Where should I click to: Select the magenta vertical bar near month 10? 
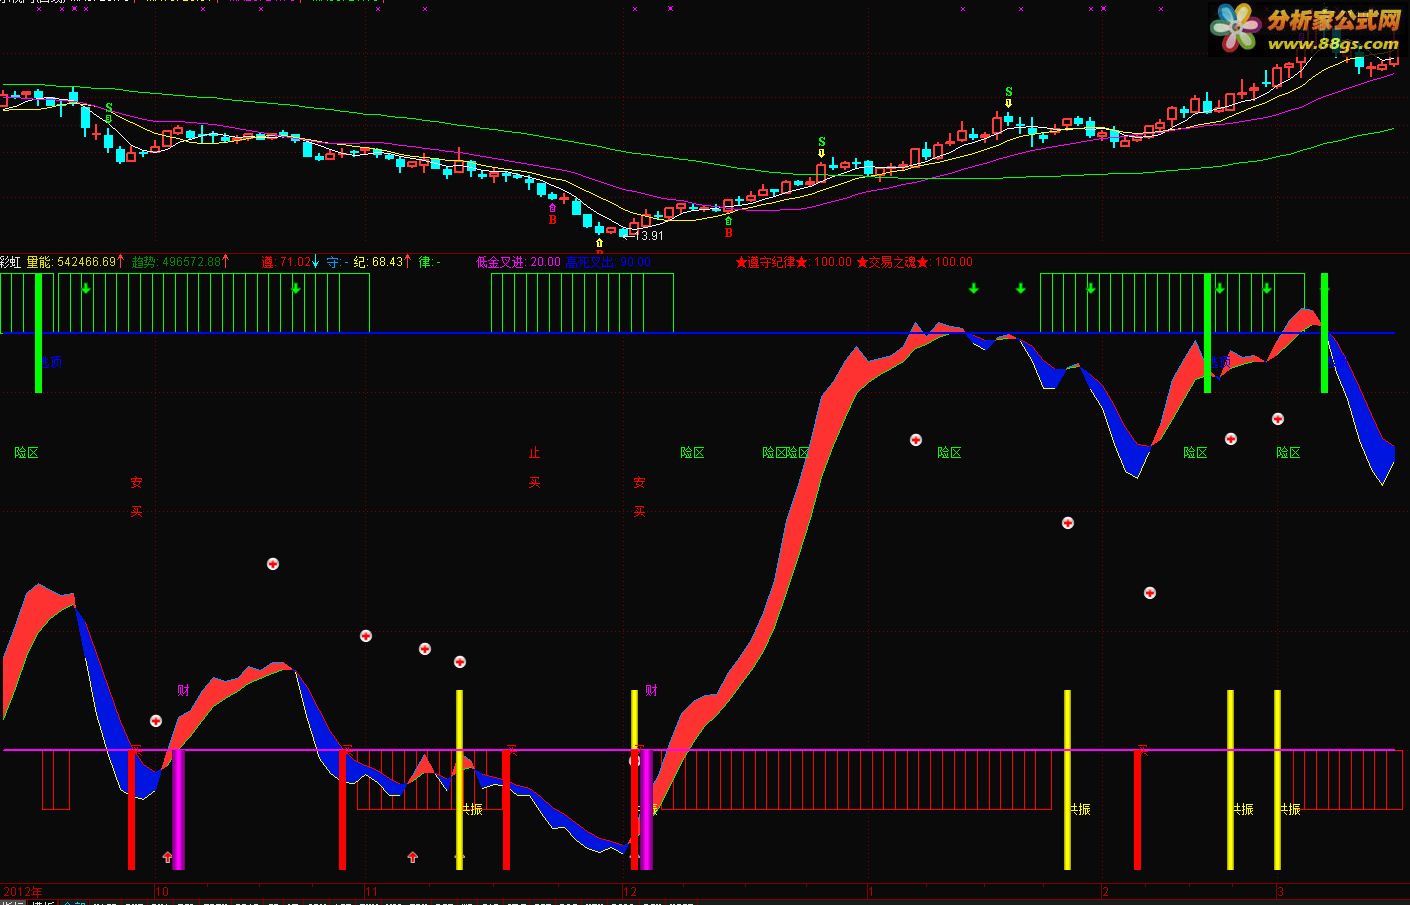coord(179,809)
